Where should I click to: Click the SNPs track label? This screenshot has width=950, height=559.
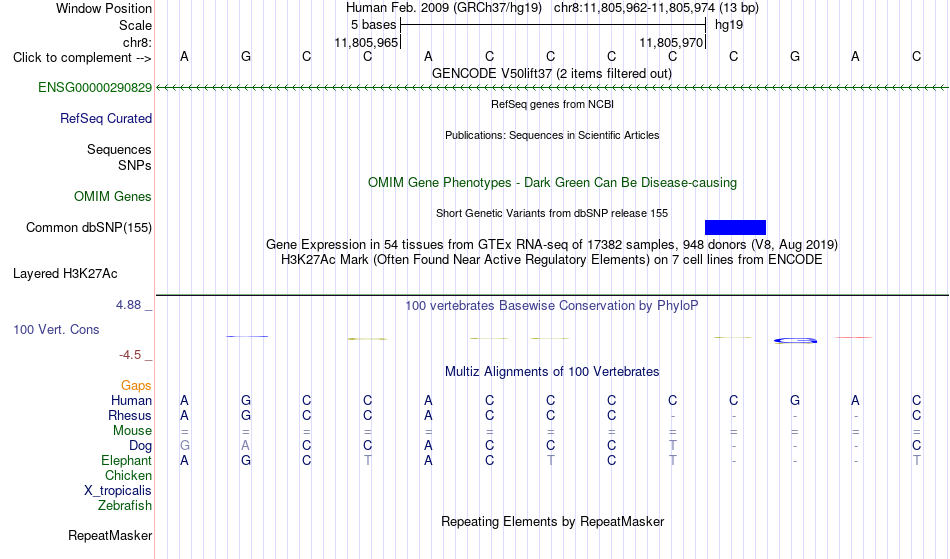pyautogui.click(x=135, y=166)
